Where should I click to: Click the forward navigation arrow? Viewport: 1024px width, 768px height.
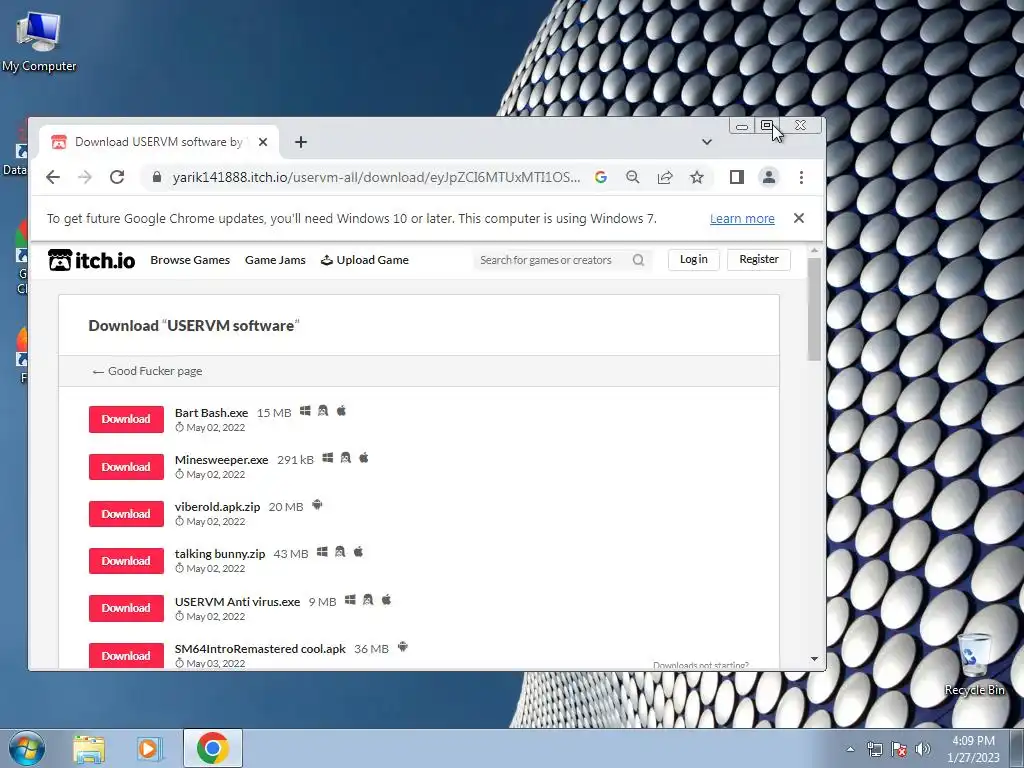(85, 177)
